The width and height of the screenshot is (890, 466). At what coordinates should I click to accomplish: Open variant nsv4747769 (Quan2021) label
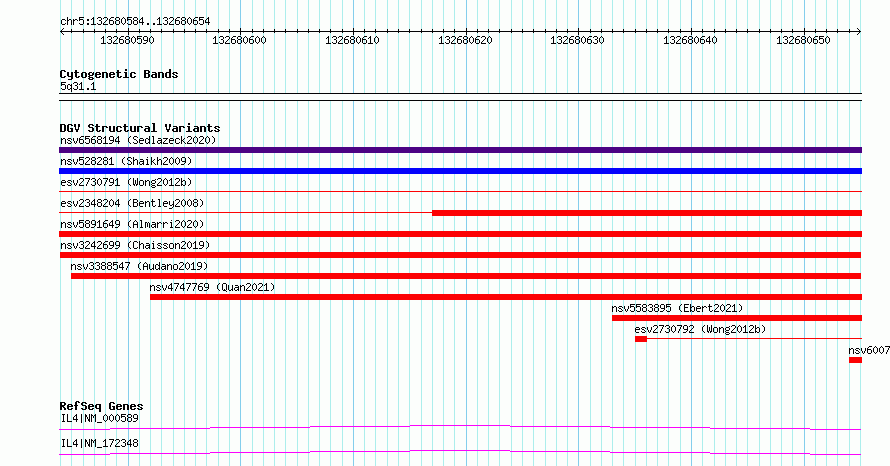pyautogui.click(x=212, y=287)
